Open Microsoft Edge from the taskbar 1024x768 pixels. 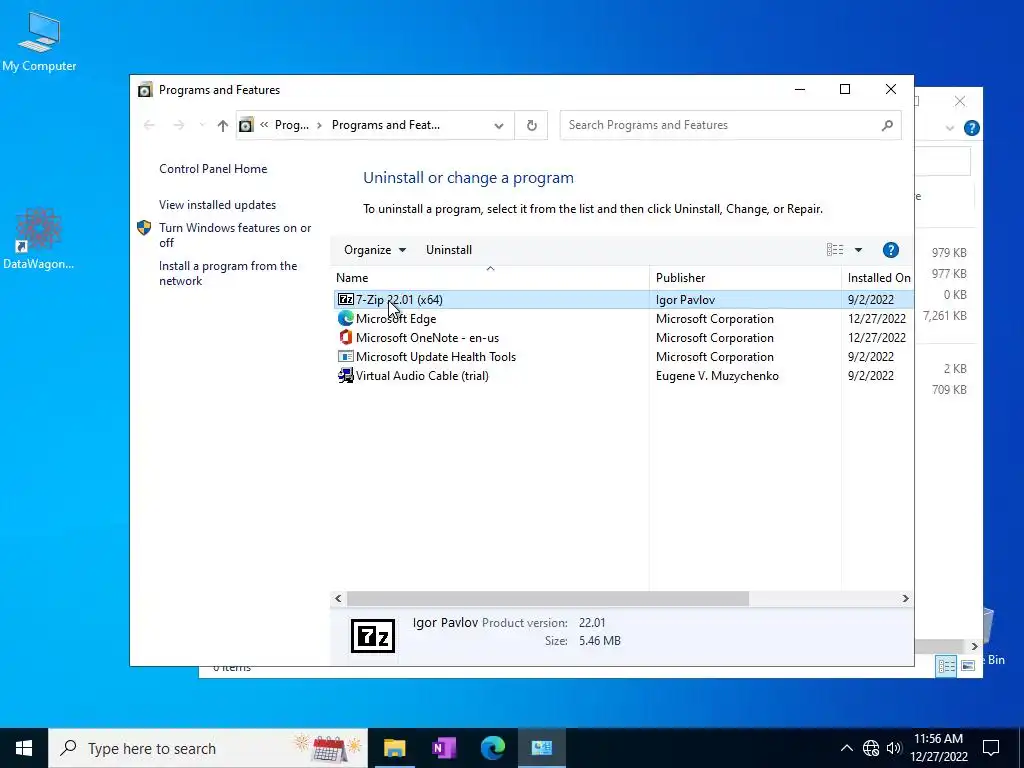[x=493, y=748]
